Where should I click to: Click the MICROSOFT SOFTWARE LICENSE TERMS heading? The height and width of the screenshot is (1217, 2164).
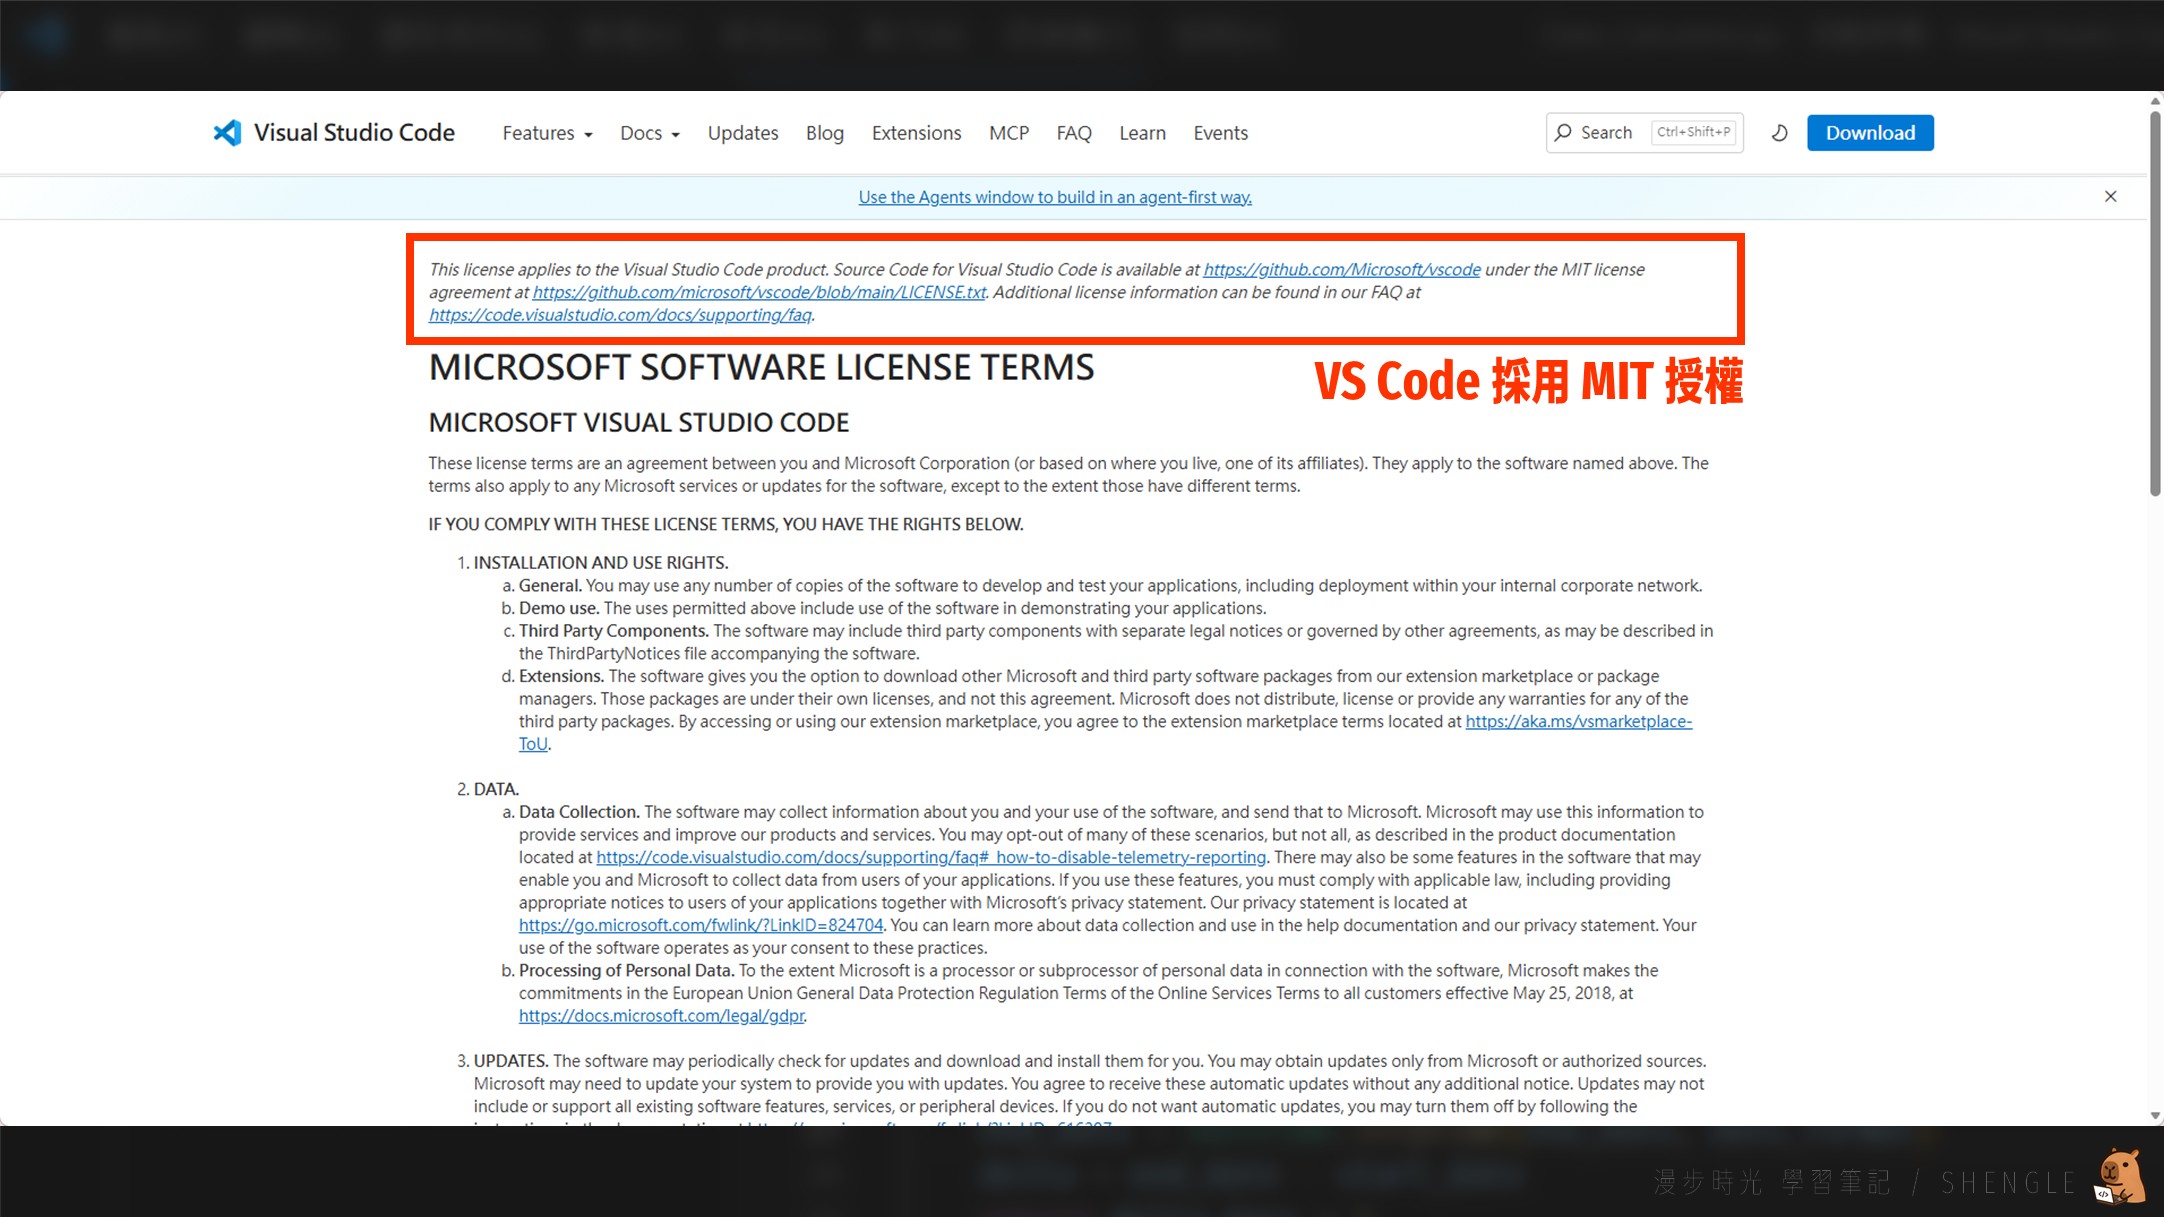coord(761,367)
